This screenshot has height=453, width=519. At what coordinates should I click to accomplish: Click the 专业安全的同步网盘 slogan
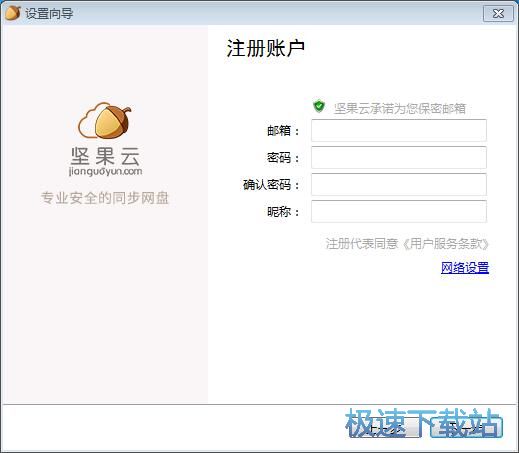105,198
